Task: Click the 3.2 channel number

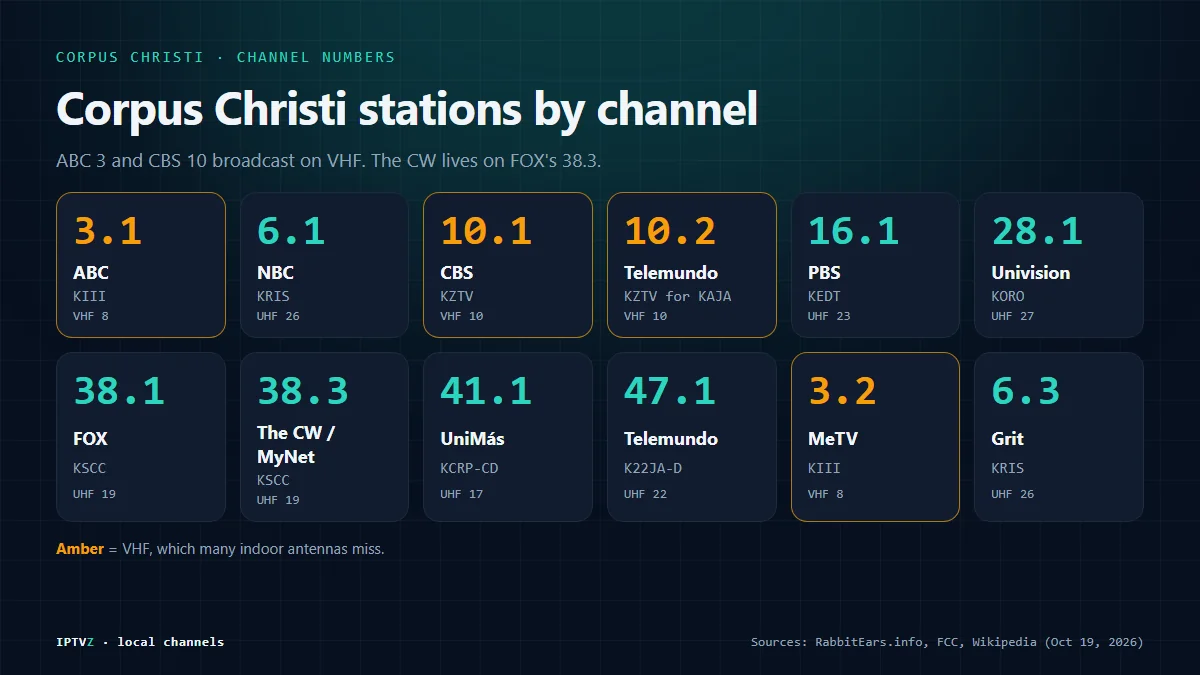Action: [842, 391]
